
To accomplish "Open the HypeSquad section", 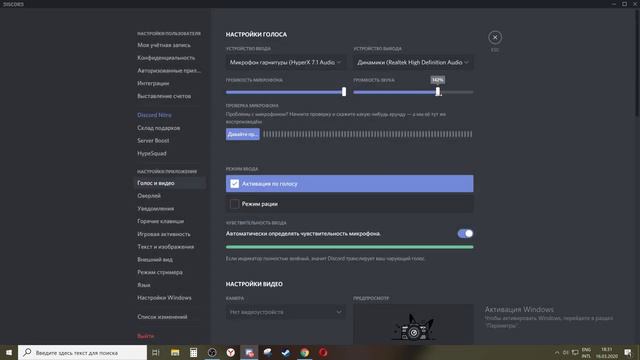I will coord(152,153).
